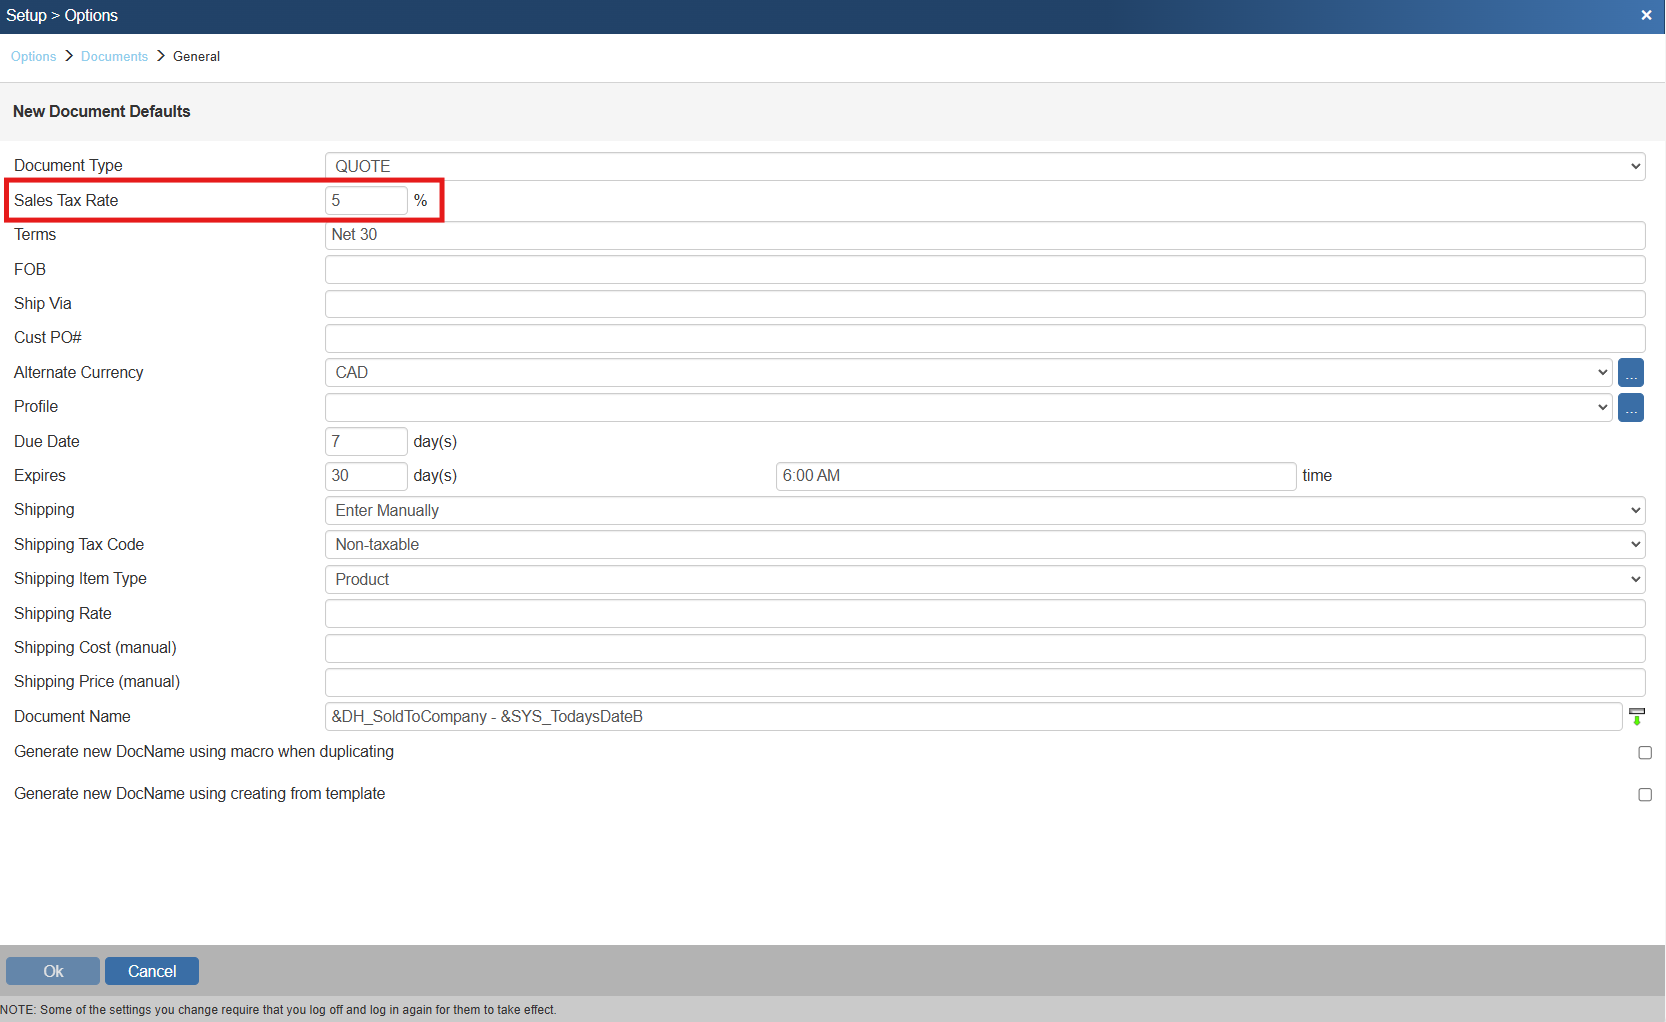Go to Options breadcrumb link
The image size is (1666, 1022).
click(x=33, y=57)
